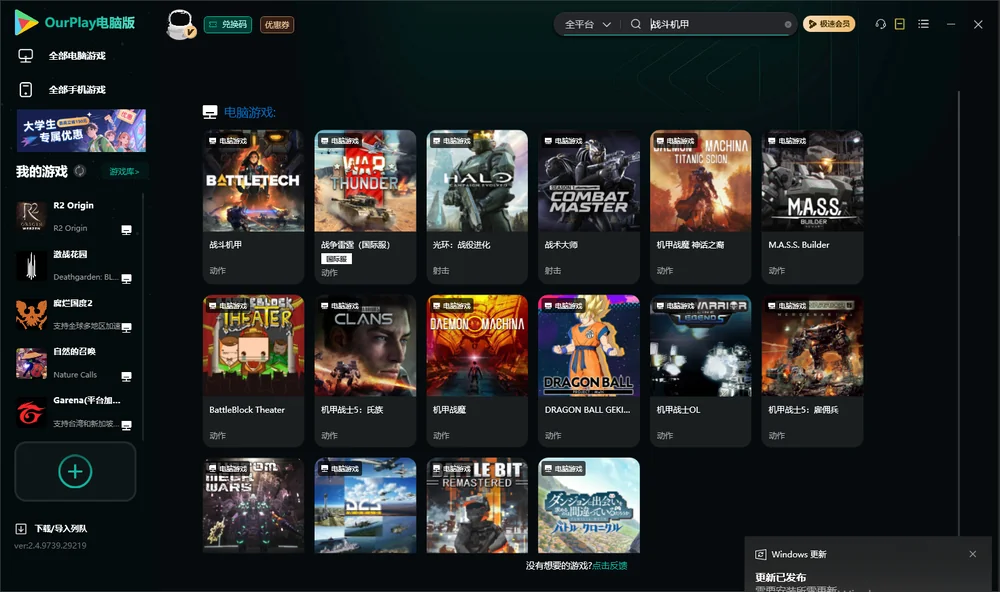The width and height of the screenshot is (1000, 592).
Task: Click the 极速会员 membership button
Action: click(x=829, y=24)
